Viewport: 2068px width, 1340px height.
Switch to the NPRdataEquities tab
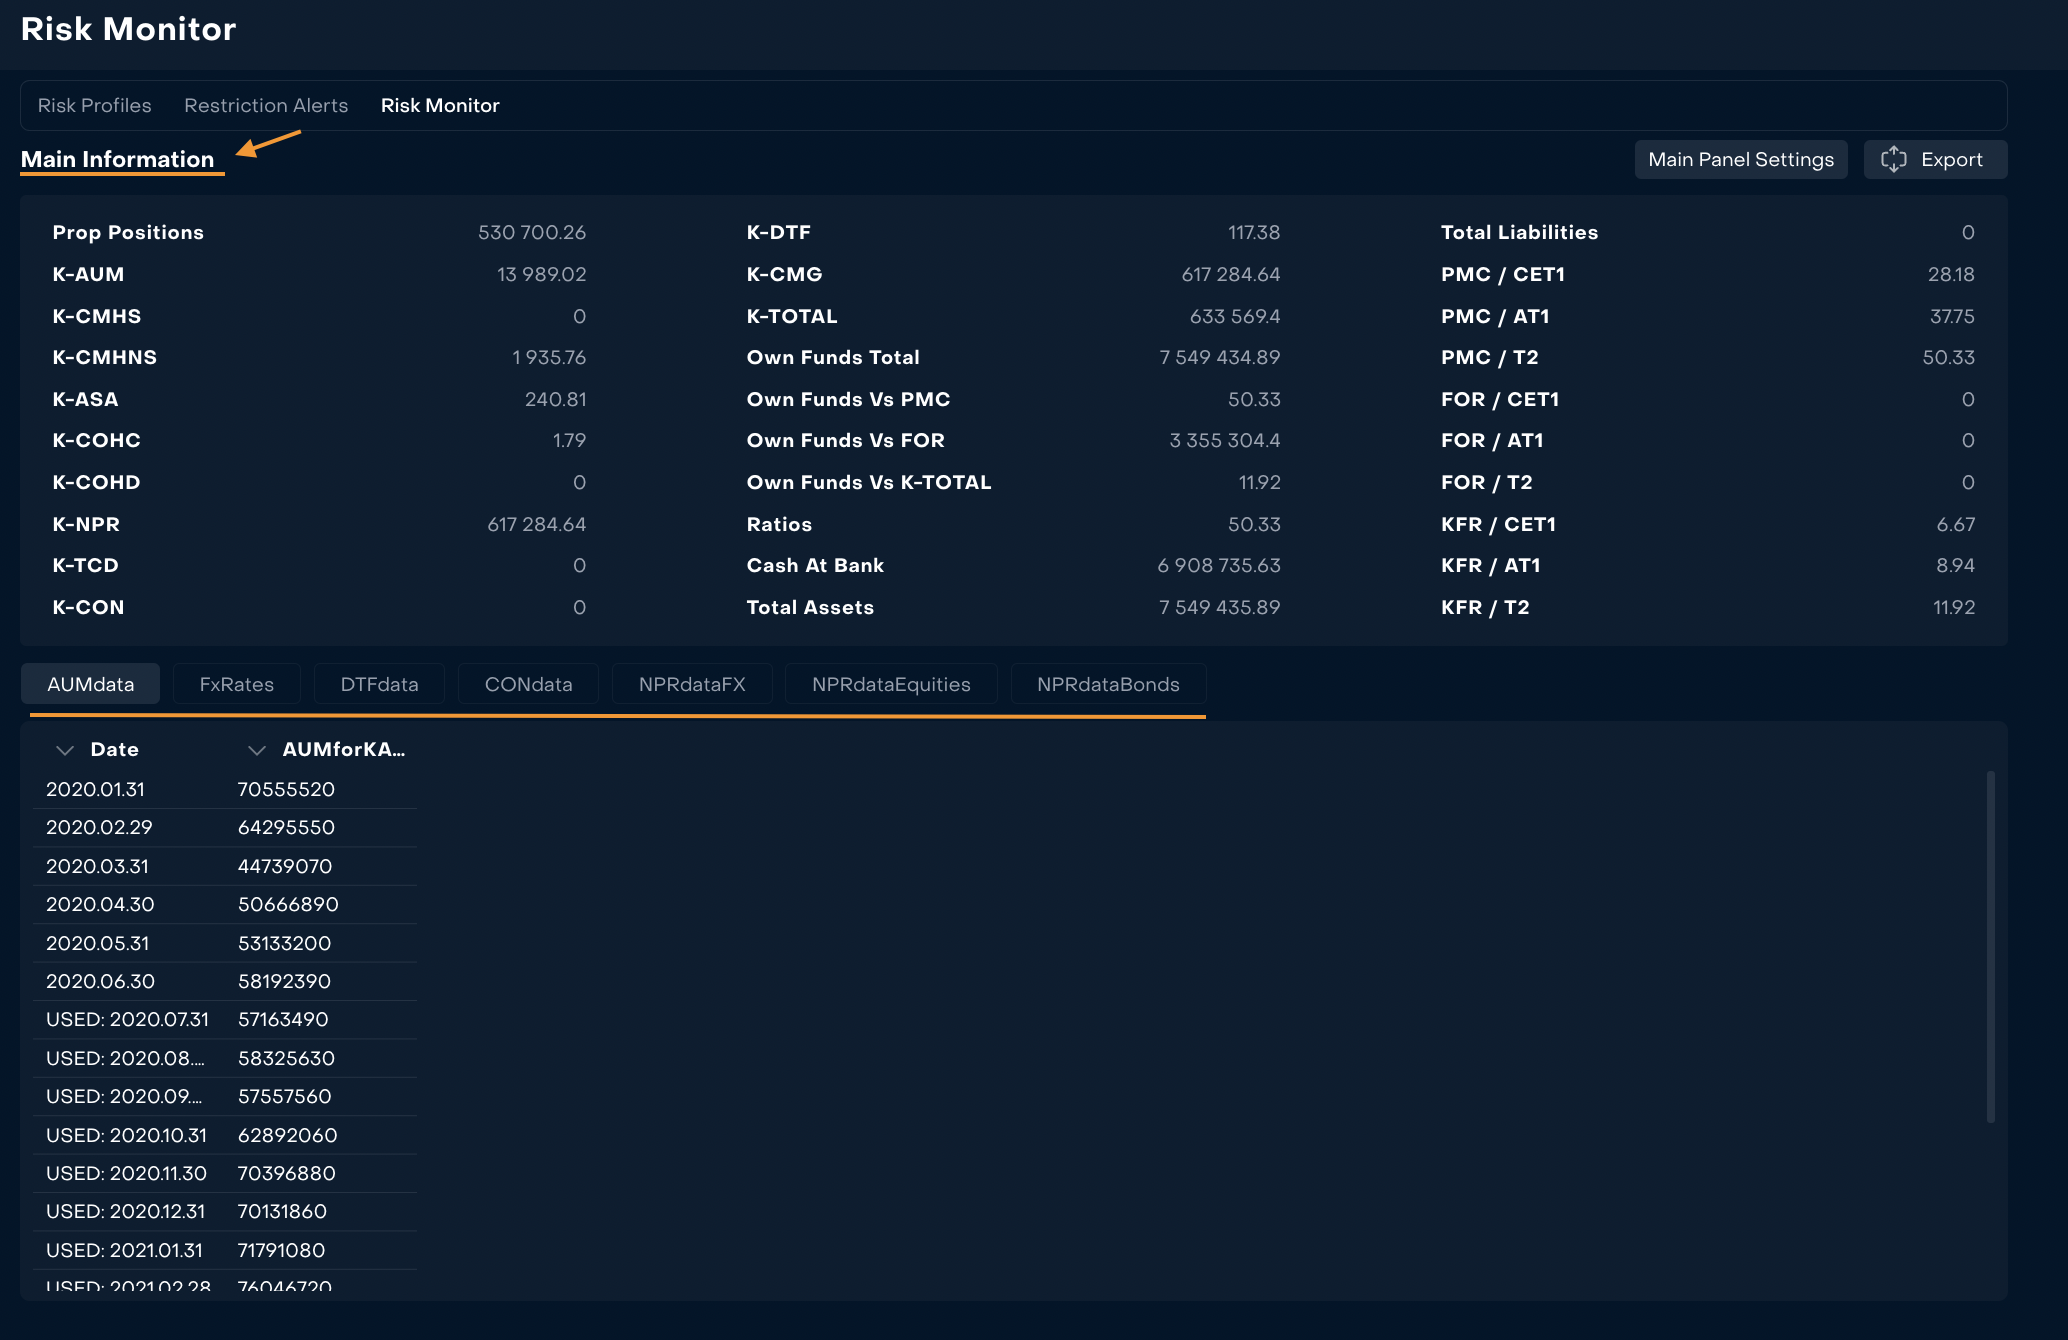(x=891, y=684)
